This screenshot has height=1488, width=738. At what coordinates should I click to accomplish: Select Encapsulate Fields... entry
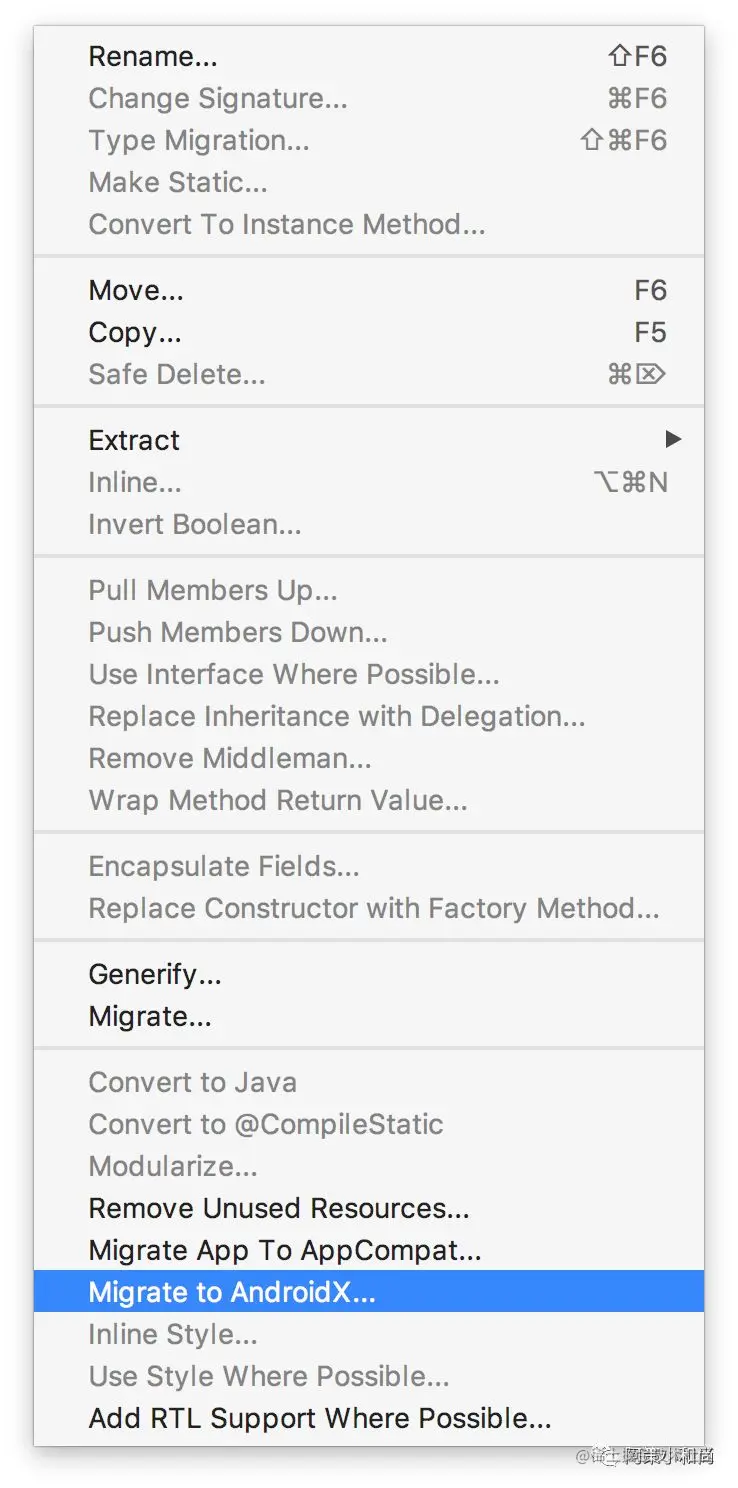224,867
